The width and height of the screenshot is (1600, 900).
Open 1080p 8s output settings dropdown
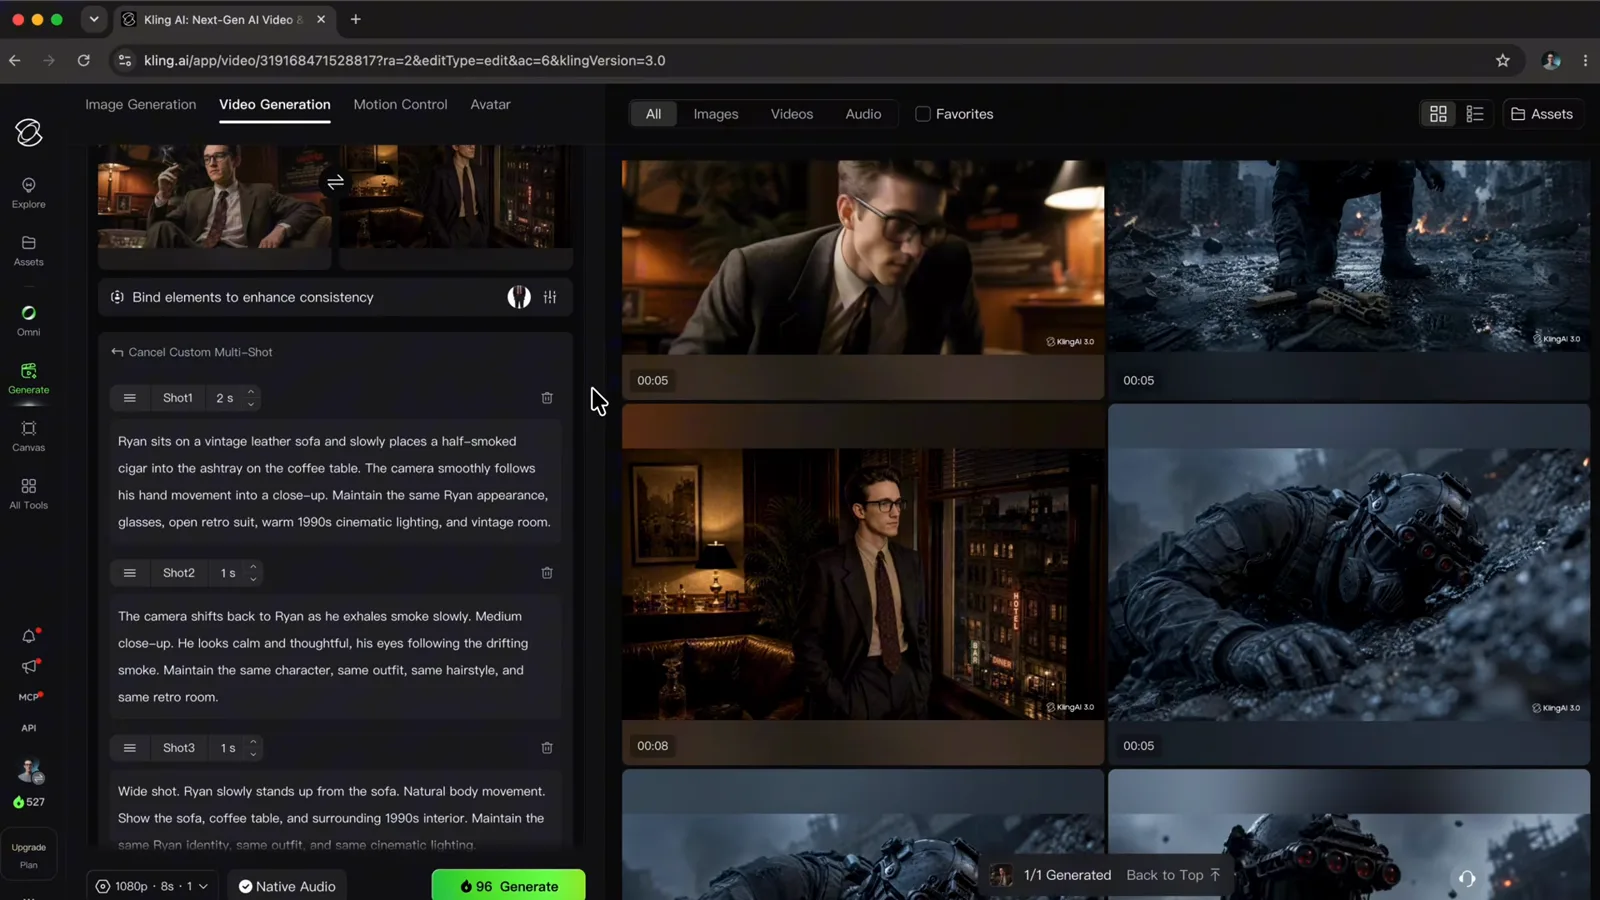[152, 886]
